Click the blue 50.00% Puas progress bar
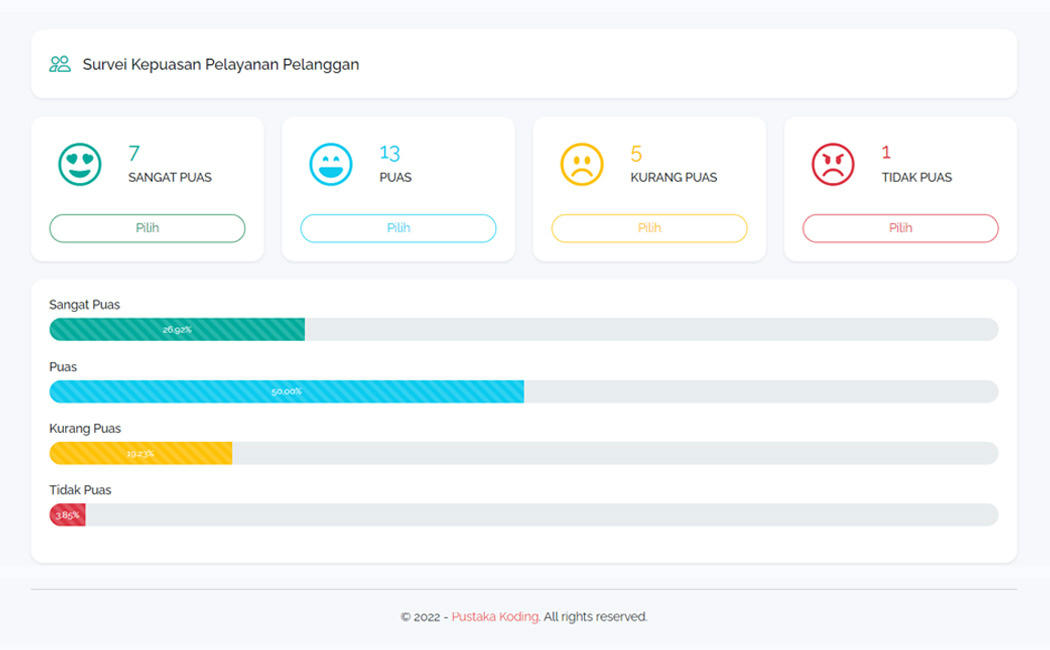The image size is (1050, 650). coord(287,391)
